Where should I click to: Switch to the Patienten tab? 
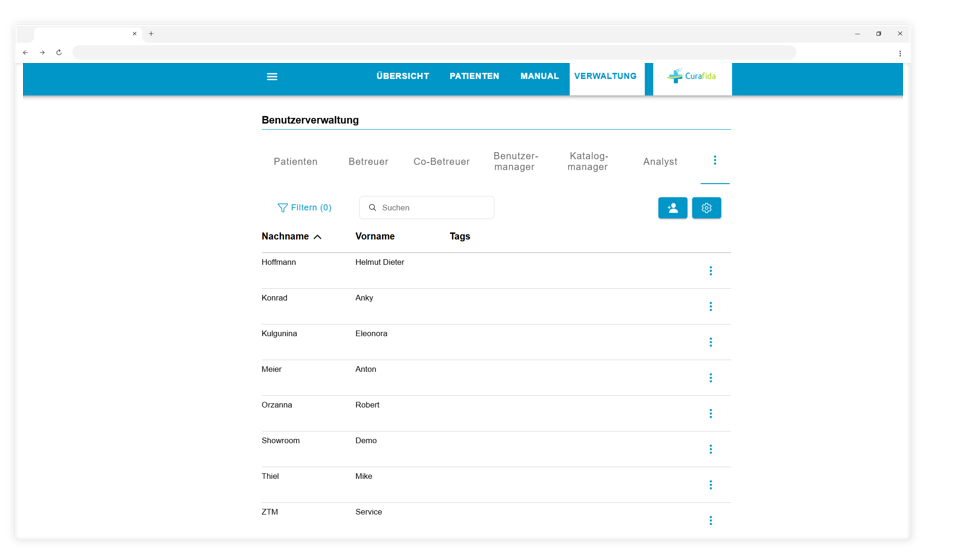[x=296, y=162]
